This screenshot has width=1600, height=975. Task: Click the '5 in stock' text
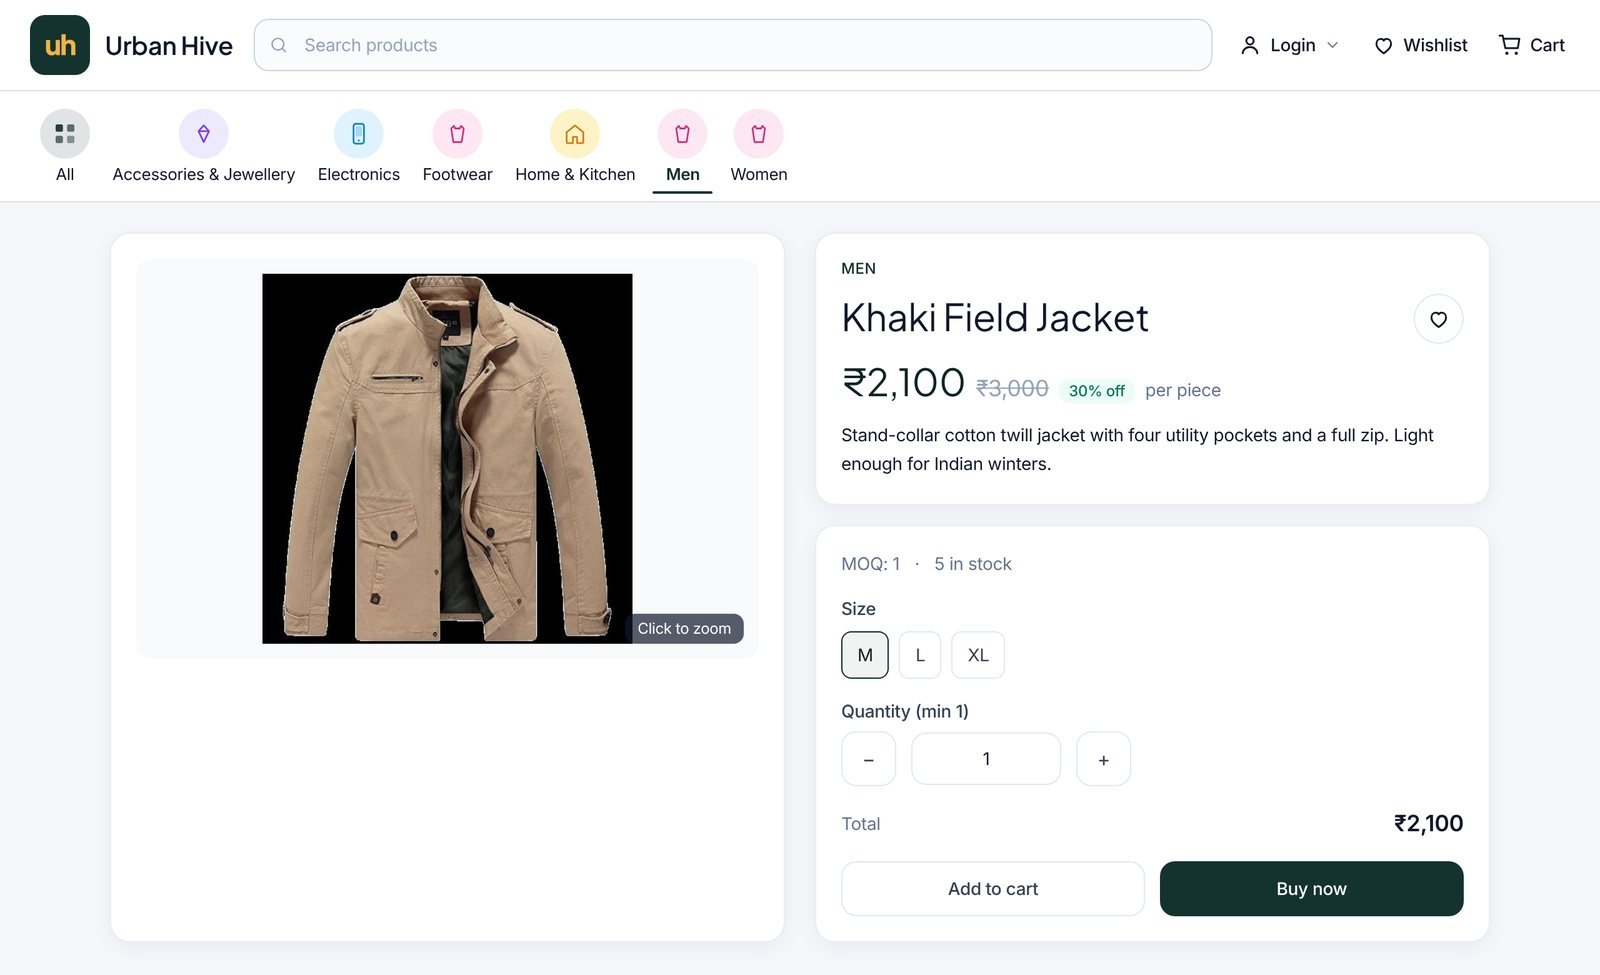973,564
